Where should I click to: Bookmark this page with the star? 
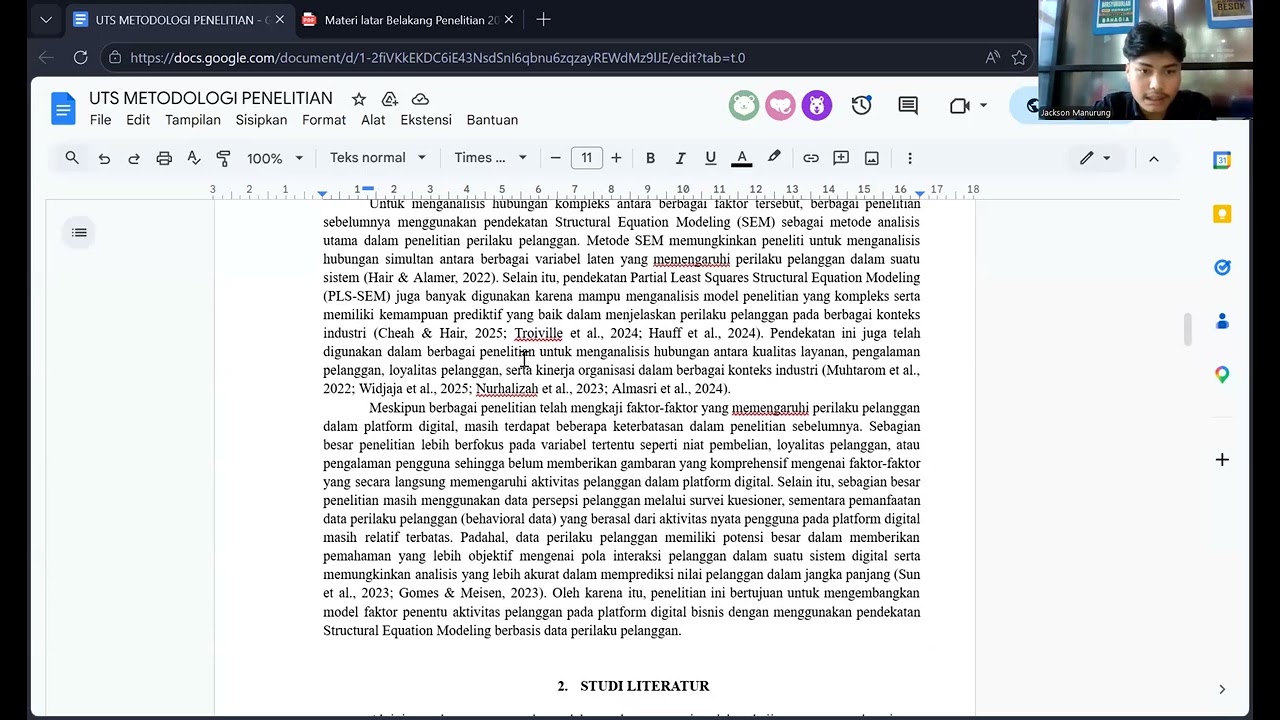(x=1019, y=57)
